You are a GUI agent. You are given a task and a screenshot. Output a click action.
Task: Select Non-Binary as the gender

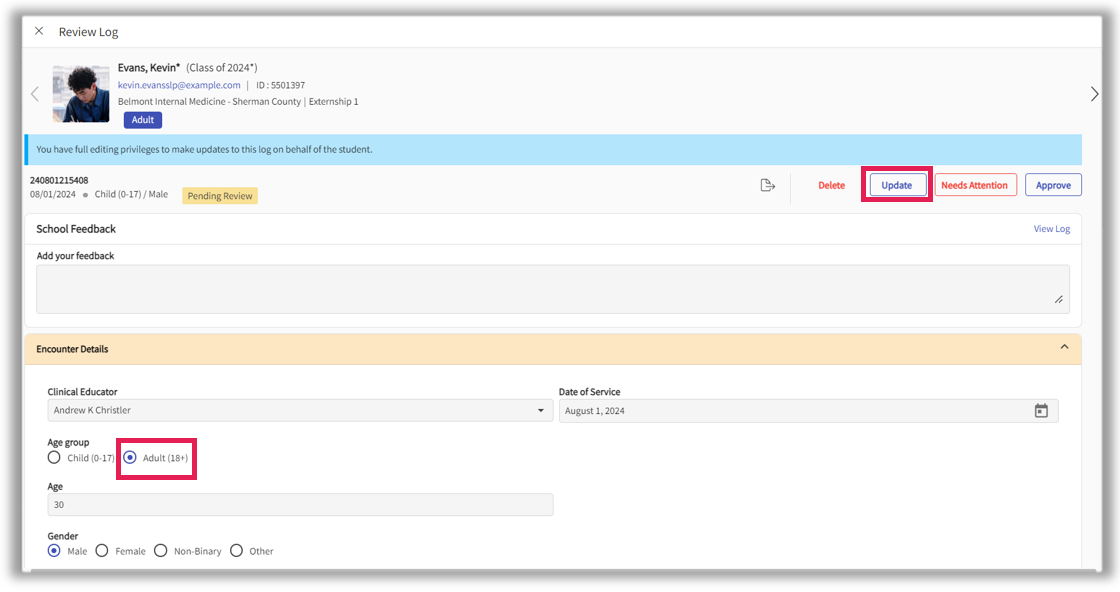[x=160, y=550]
